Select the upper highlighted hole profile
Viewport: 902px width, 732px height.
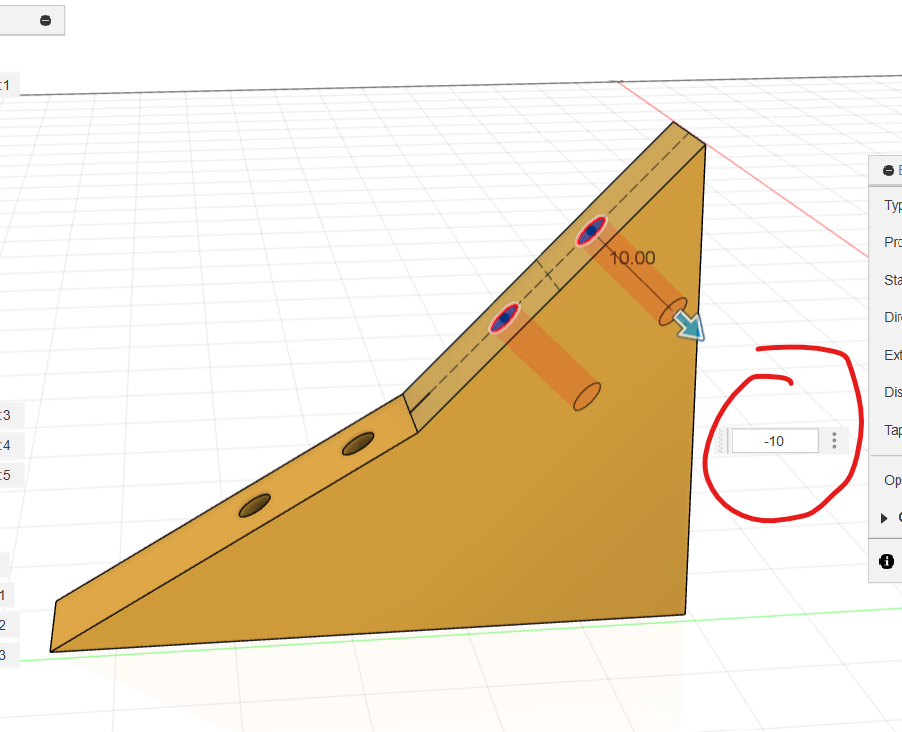(590, 231)
